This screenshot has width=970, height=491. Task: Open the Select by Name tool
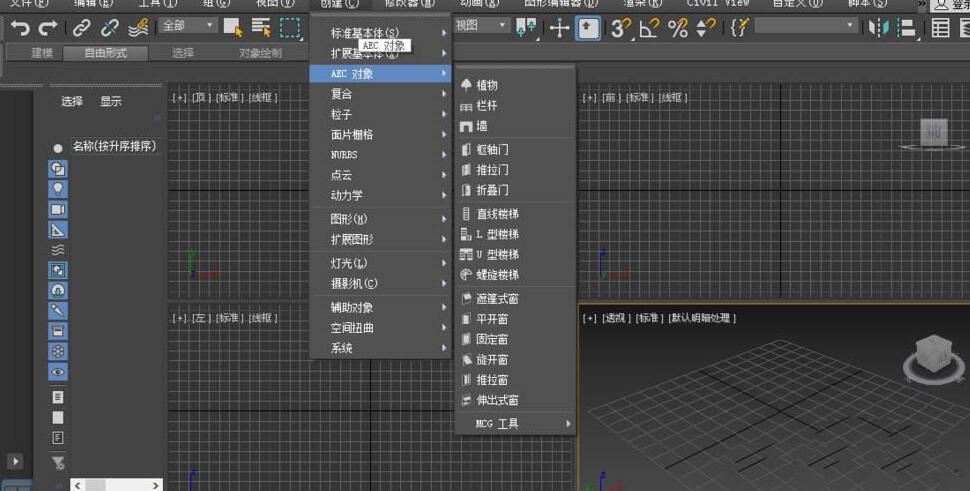(x=261, y=28)
